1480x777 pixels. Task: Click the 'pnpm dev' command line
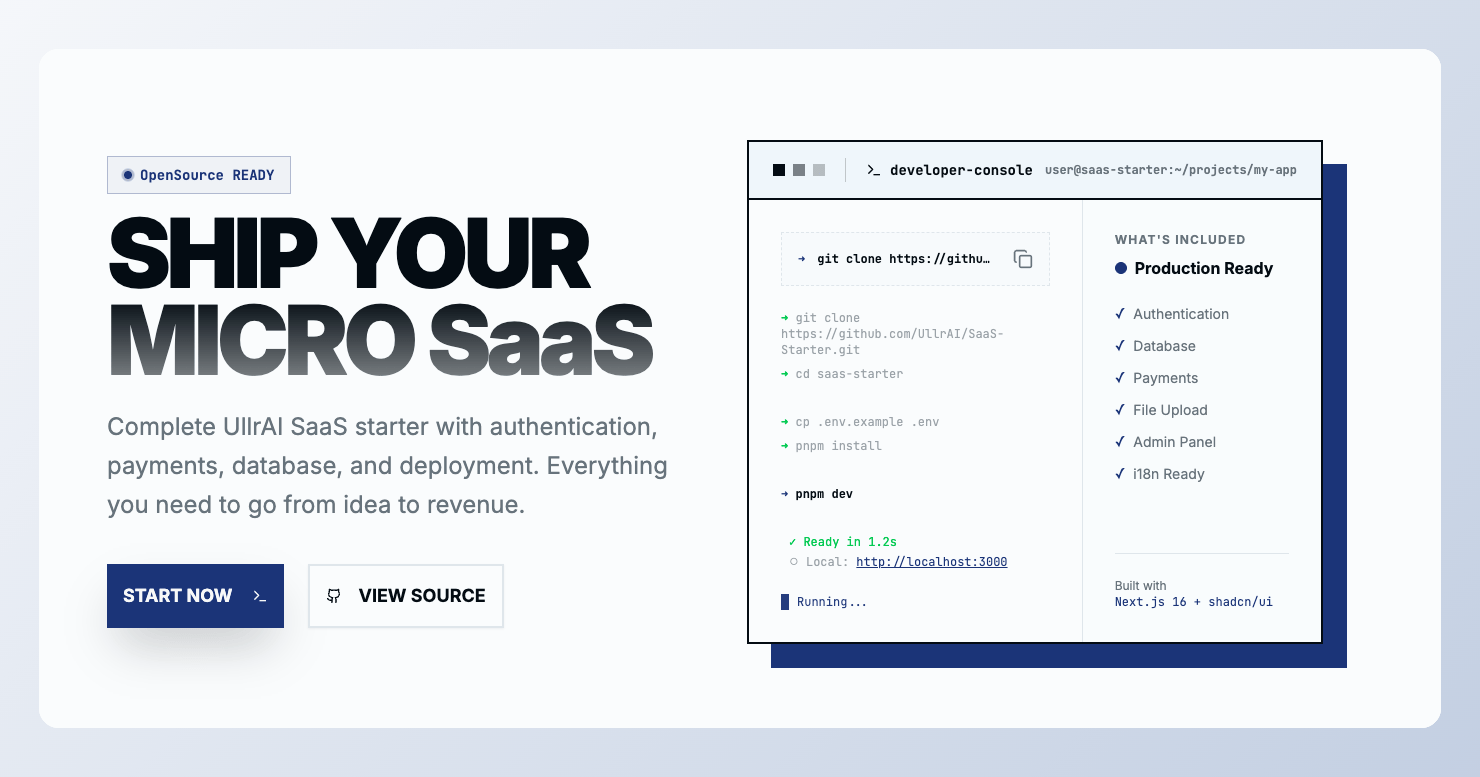[817, 494]
